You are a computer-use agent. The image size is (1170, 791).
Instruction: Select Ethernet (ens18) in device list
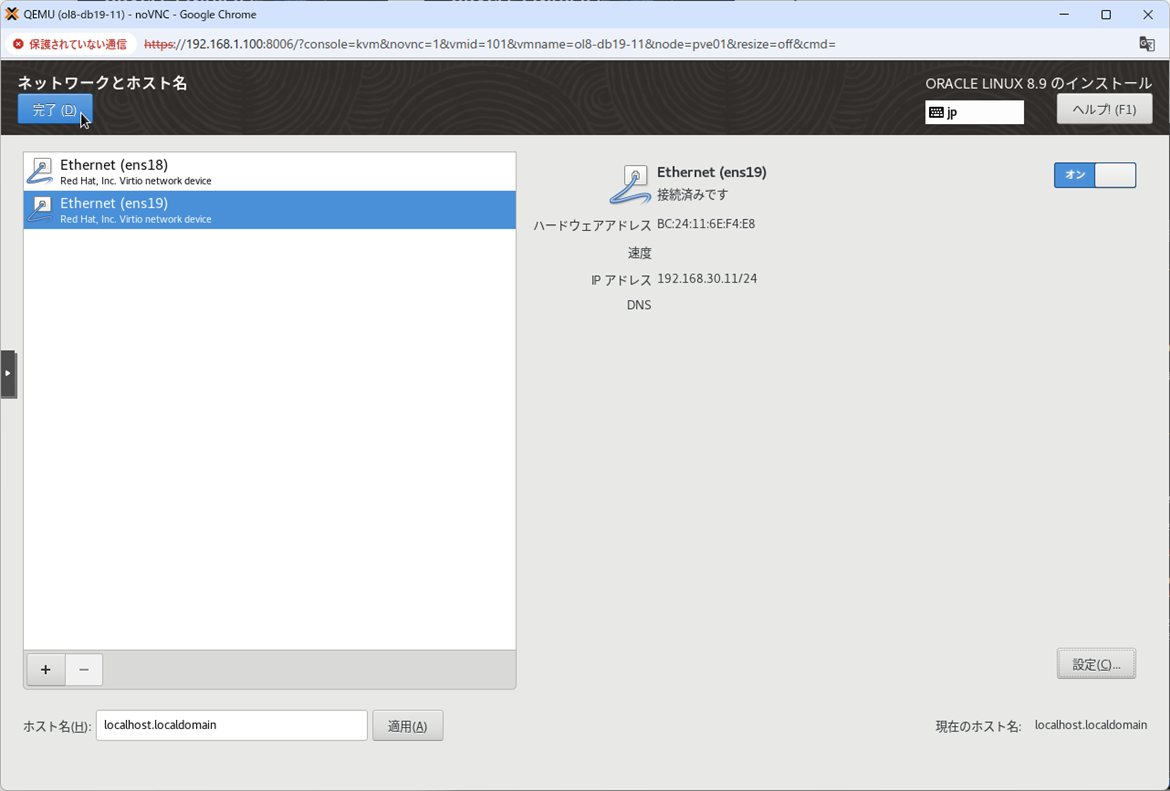pos(269,172)
